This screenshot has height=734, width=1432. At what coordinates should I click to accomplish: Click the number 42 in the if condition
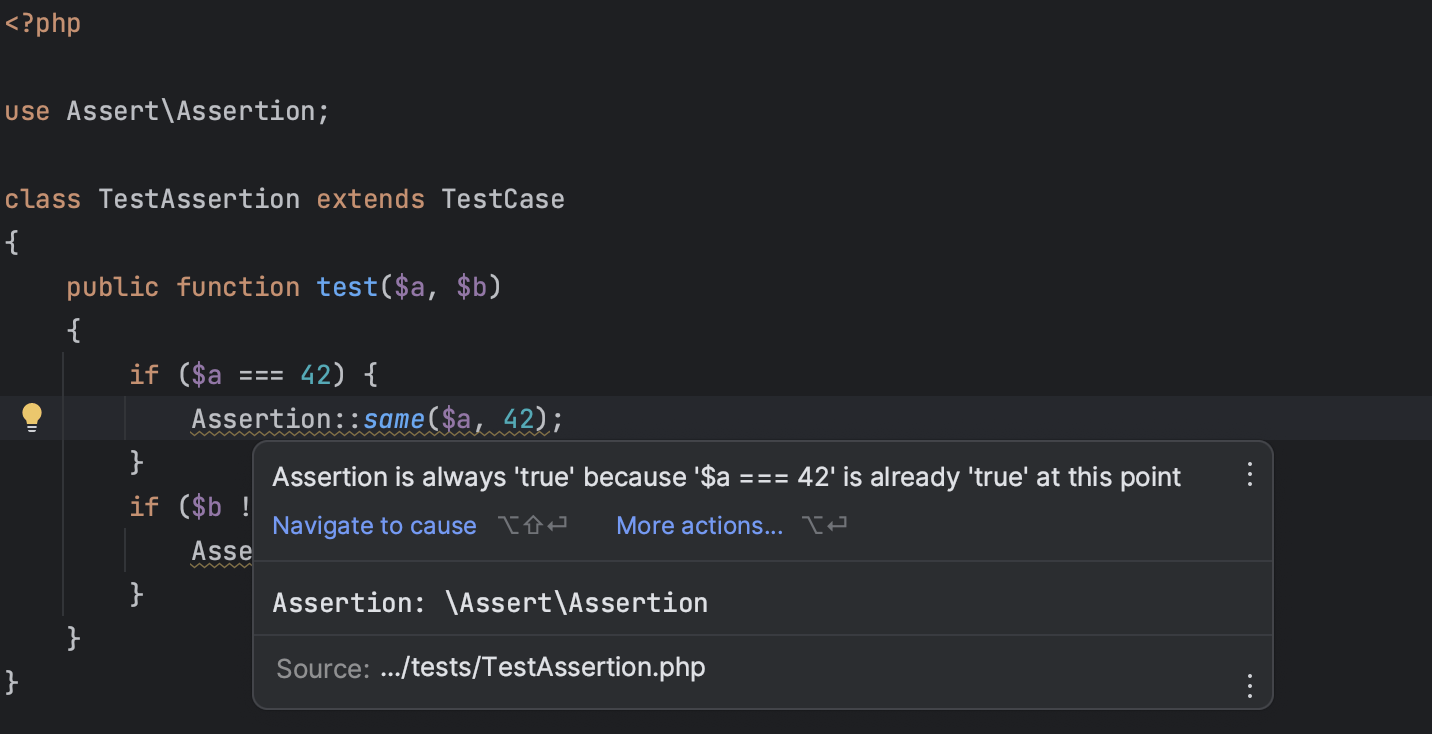click(316, 375)
